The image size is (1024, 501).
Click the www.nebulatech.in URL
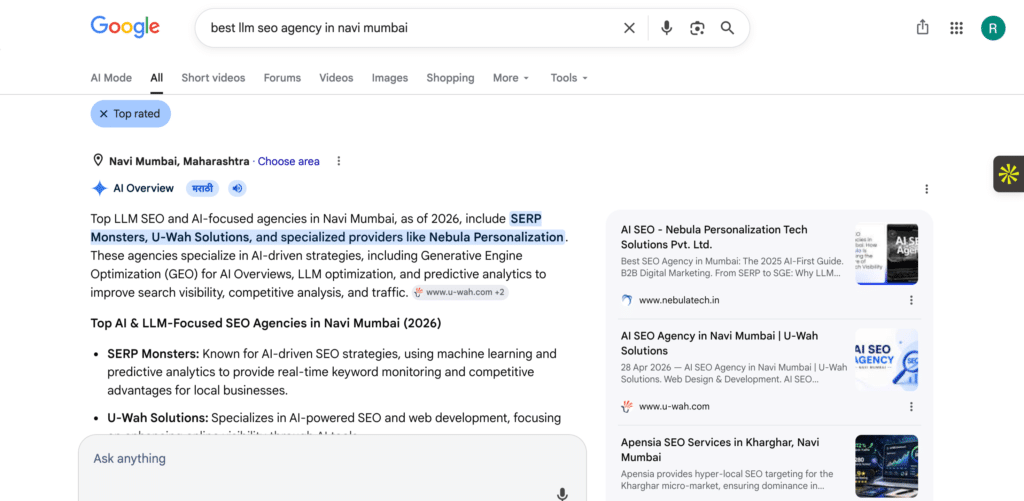click(x=679, y=300)
